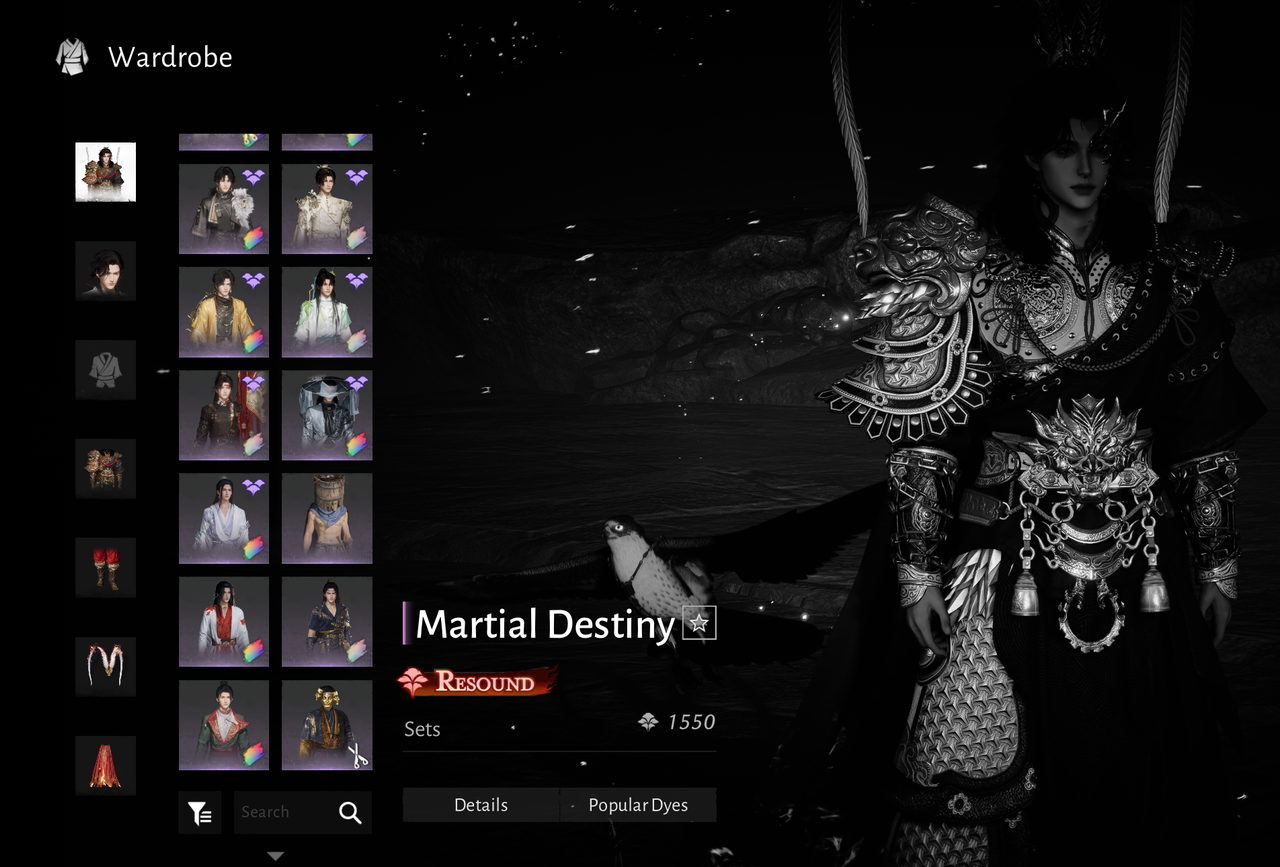
Task: Open the Details panel
Action: pyautogui.click(x=481, y=805)
